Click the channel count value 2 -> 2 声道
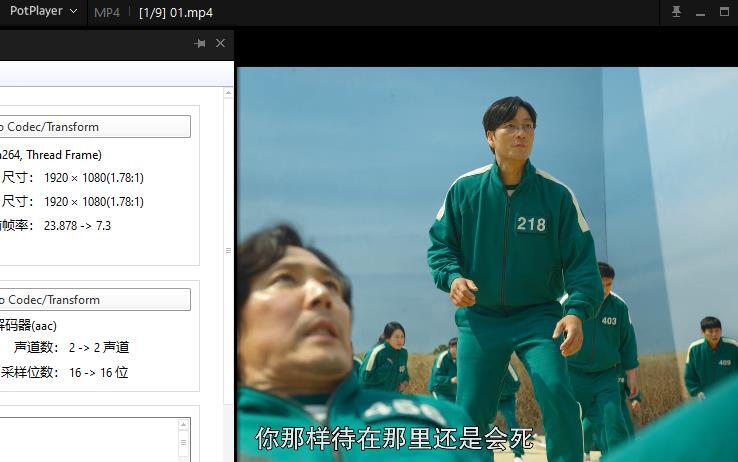Image resolution: width=738 pixels, height=462 pixels. [99, 348]
